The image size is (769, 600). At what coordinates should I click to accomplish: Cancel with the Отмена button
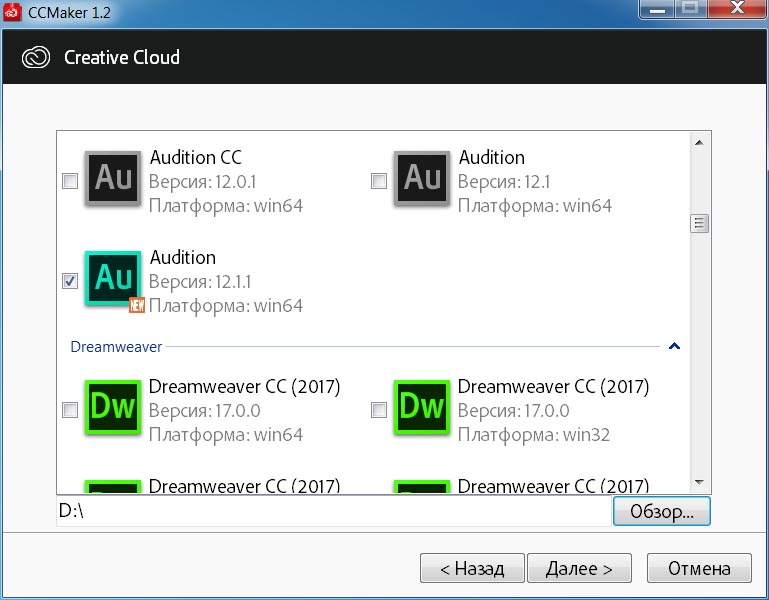pyautogui.click(x=699, y=568)
